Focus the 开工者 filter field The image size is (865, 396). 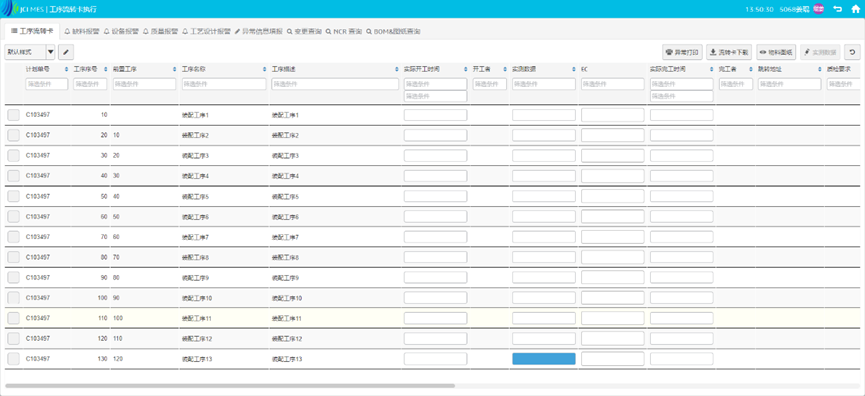[x=490, y=84]
